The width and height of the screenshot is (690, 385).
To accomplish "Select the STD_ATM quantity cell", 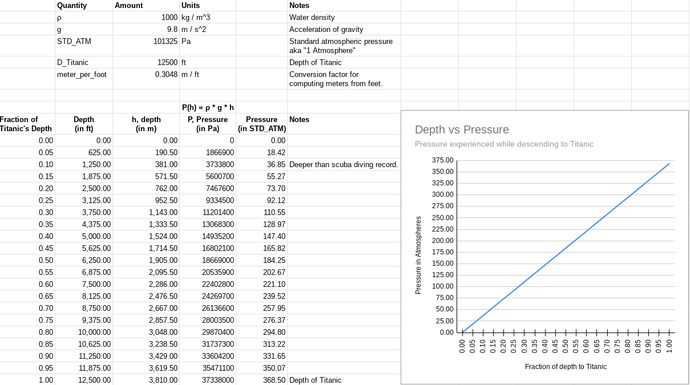I will tap(84, 46).
